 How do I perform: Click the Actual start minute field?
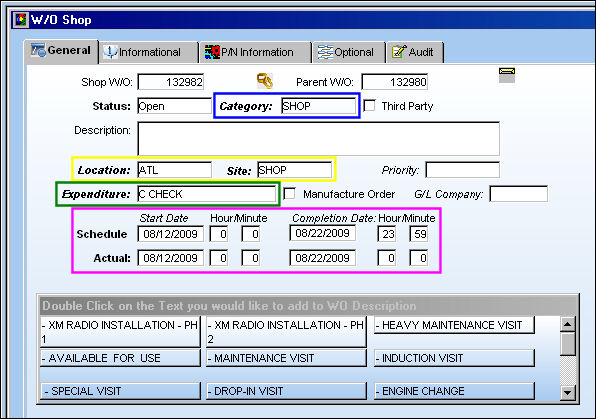tap(251, 258)
